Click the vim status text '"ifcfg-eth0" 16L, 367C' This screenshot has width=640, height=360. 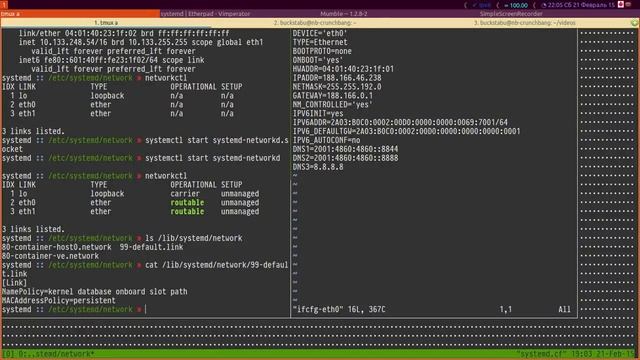pyautogui.click(x=339, y=309)
